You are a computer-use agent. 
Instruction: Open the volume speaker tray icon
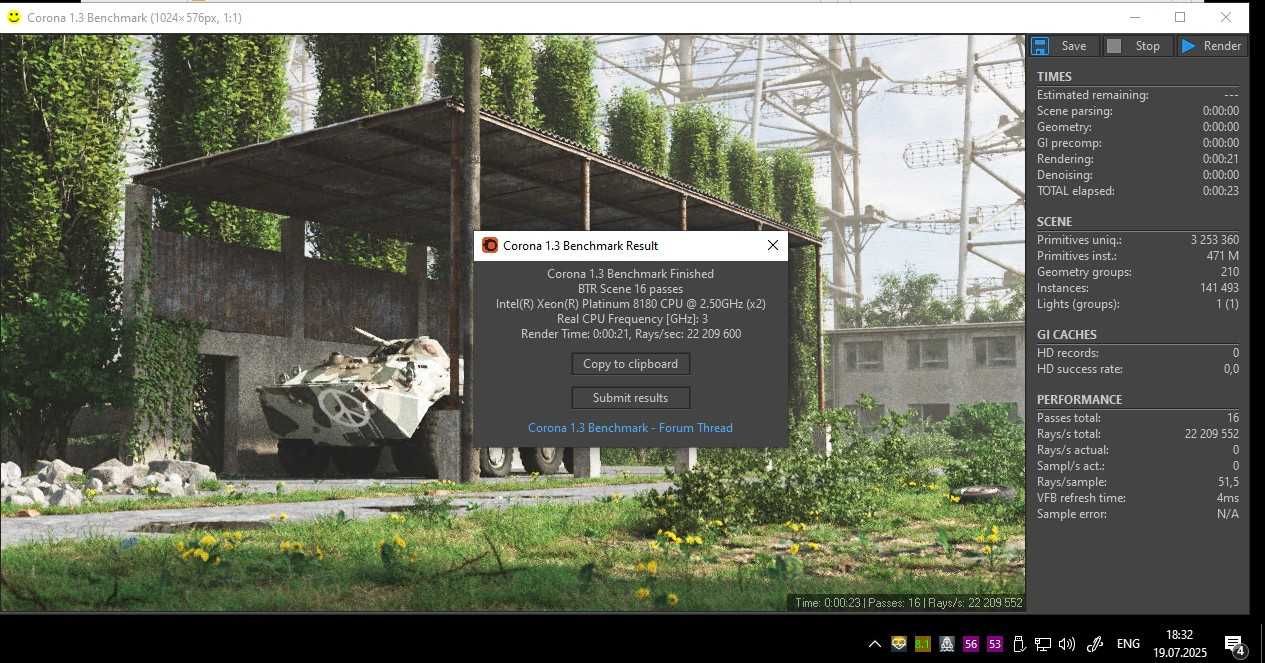click(1067, 644)
